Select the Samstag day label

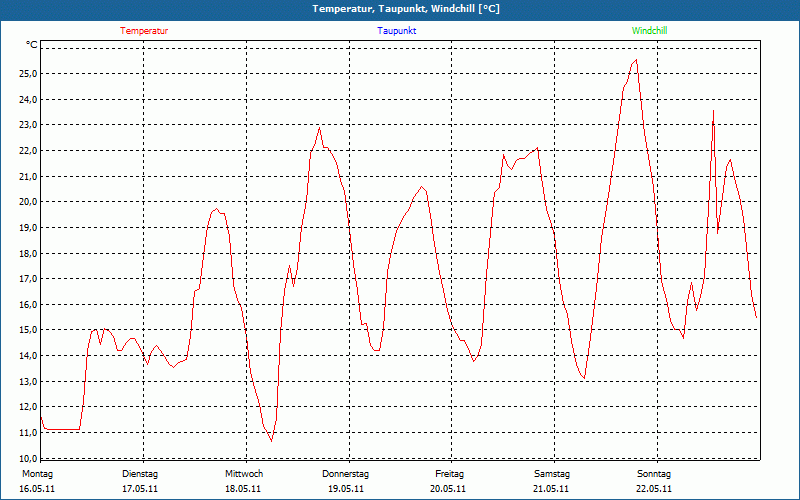tap(552, 474)
